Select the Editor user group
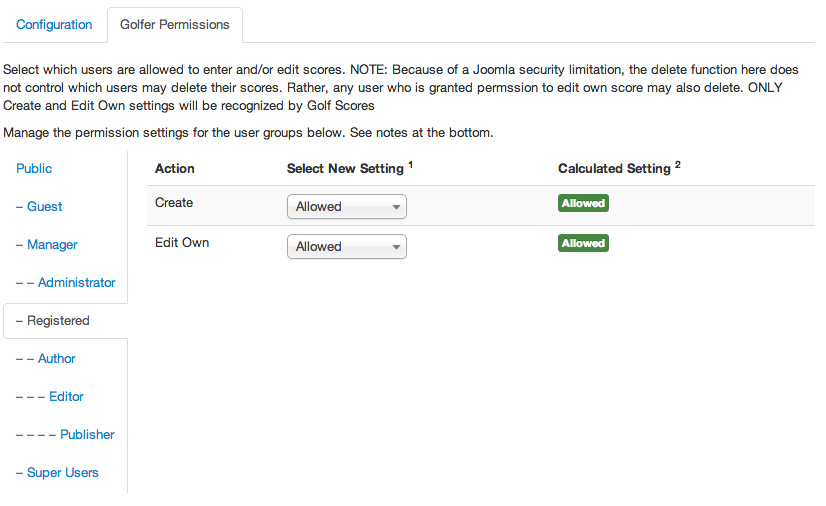Screen dimensions: 826x506 (x=50, y=396)
